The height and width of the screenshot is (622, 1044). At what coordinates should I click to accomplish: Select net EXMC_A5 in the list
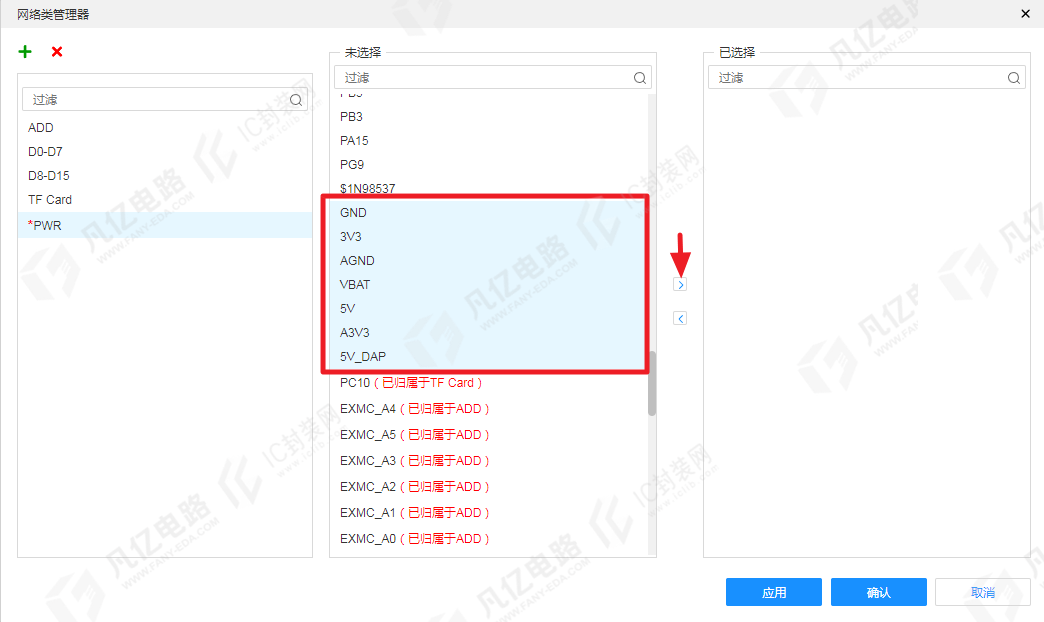pos(489,435)
